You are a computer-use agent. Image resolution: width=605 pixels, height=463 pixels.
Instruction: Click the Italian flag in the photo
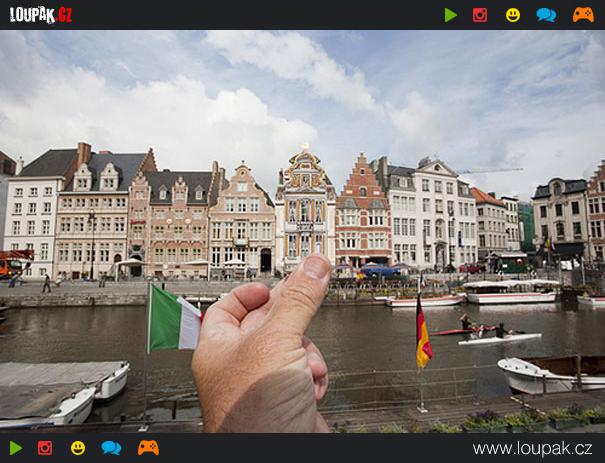(174, 323)
